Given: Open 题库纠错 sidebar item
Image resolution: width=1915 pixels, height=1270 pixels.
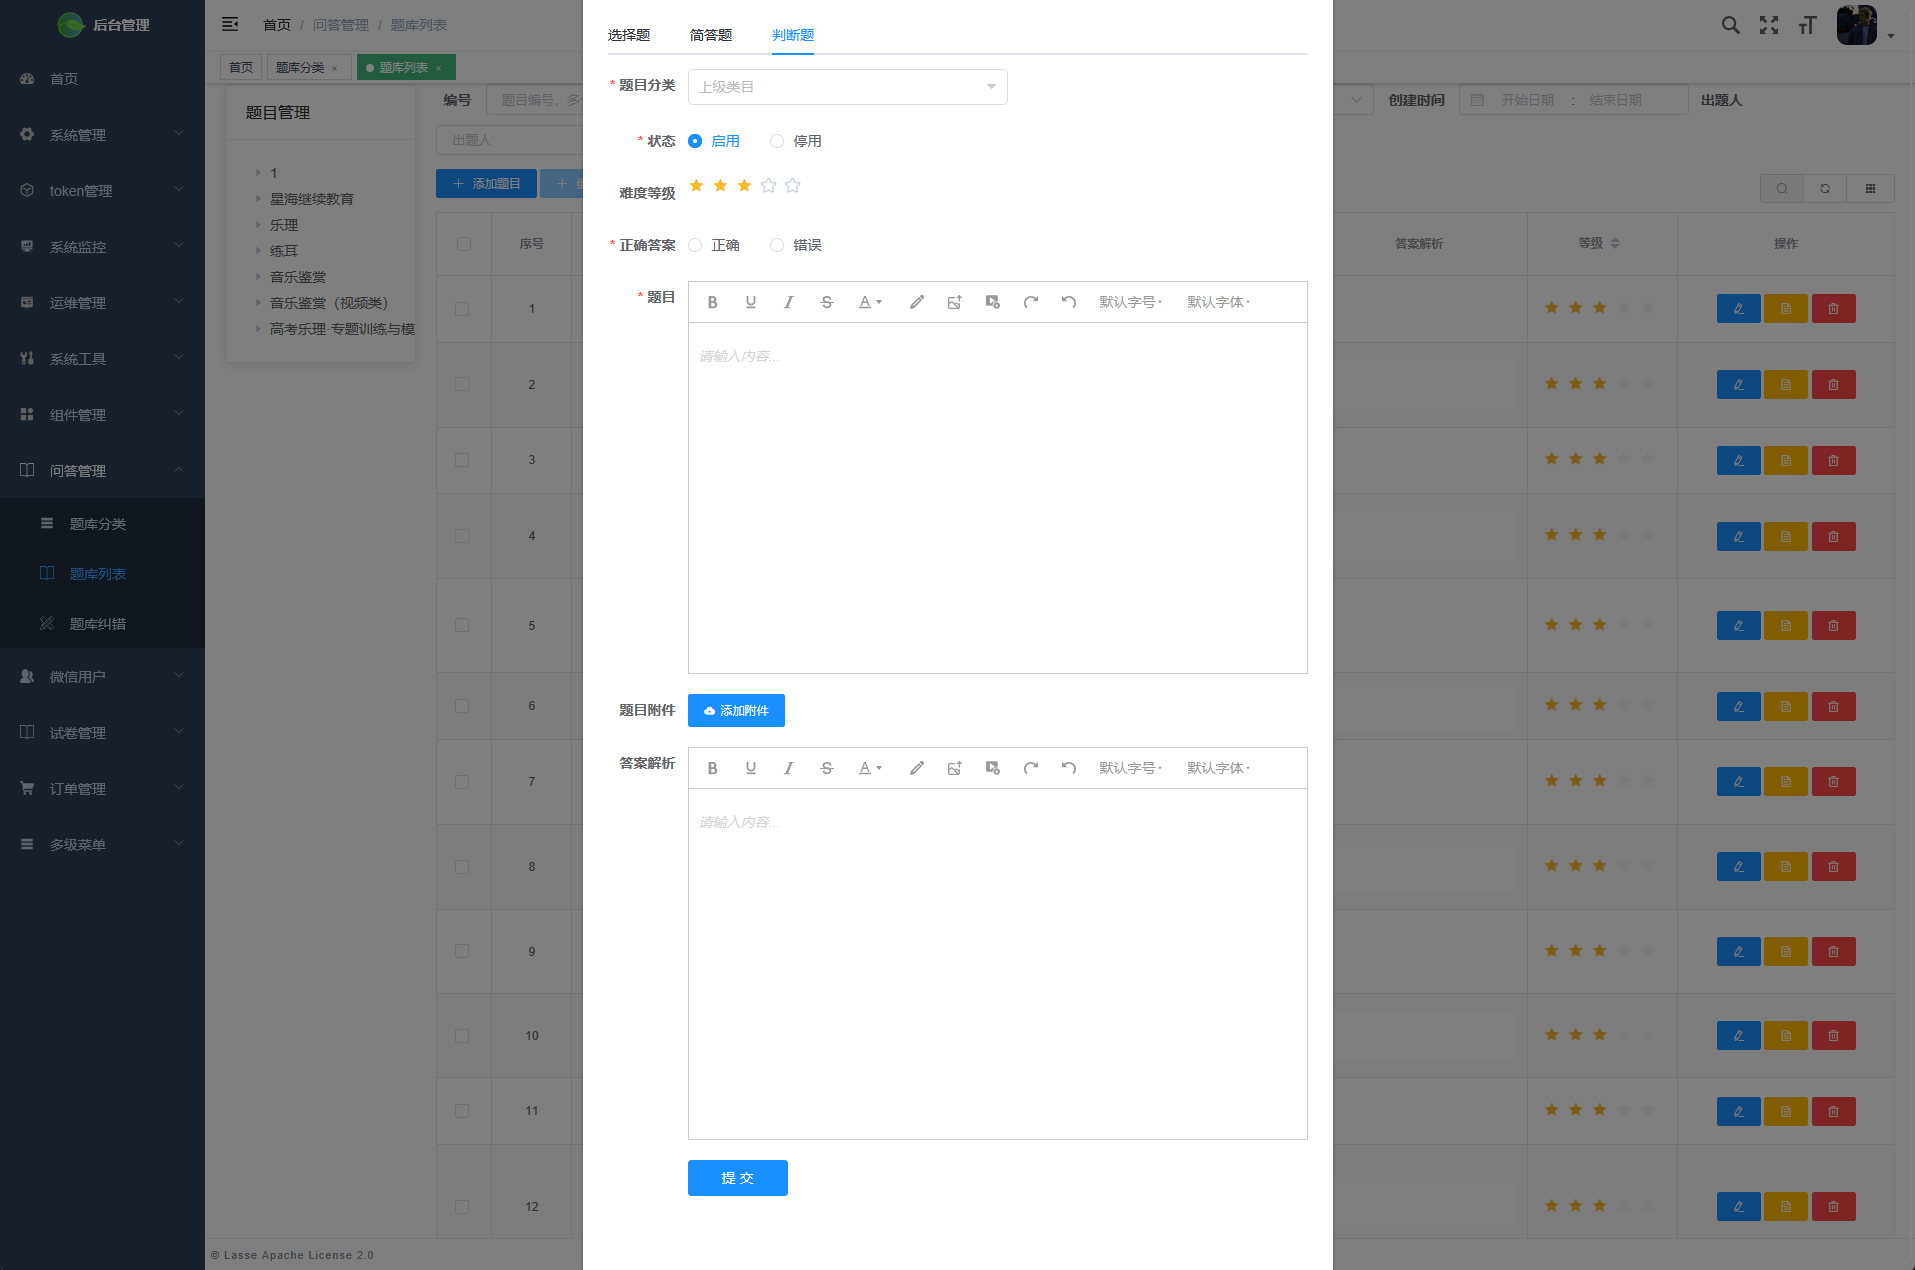Looking at the screenshot, I should pyautogui.click(x=102, y=624).
